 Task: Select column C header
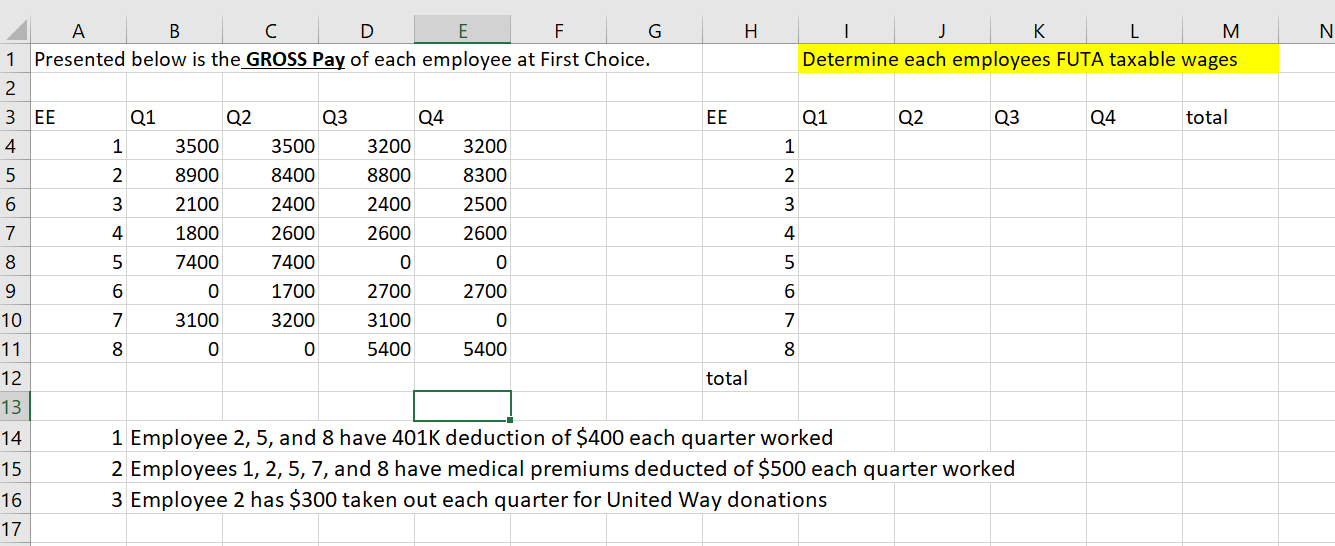[x=270, y=30]
